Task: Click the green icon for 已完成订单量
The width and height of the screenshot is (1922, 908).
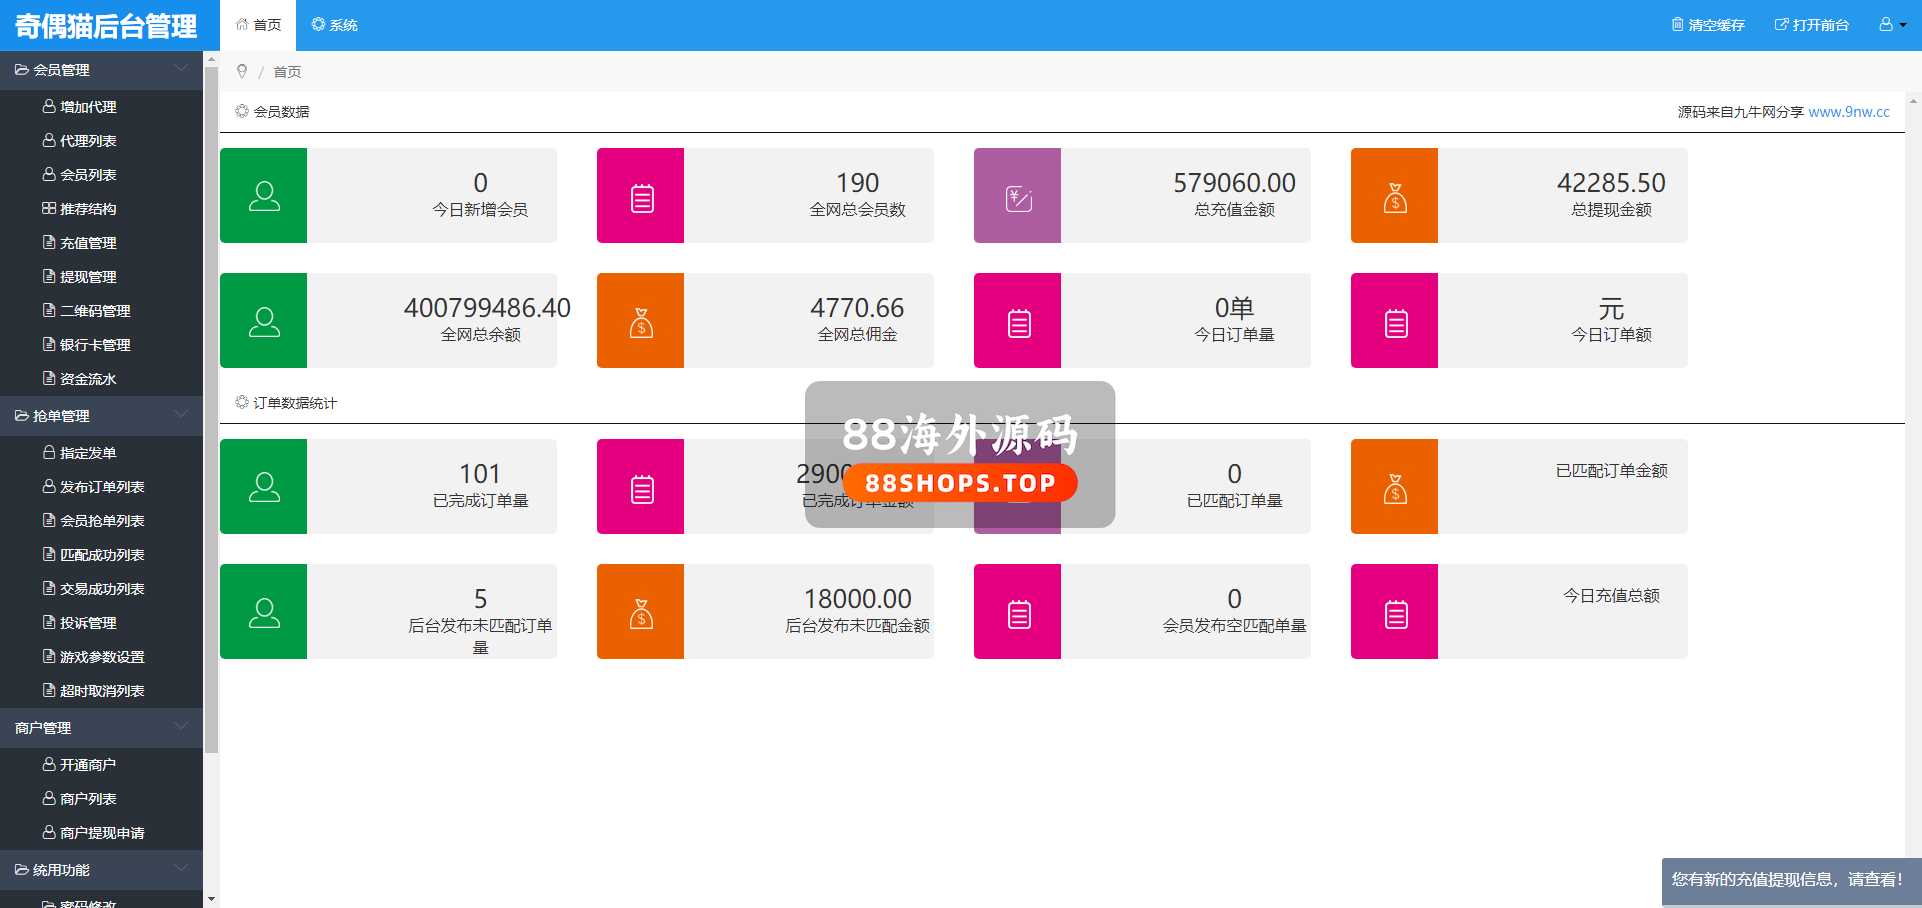Action: pos(263,487)
